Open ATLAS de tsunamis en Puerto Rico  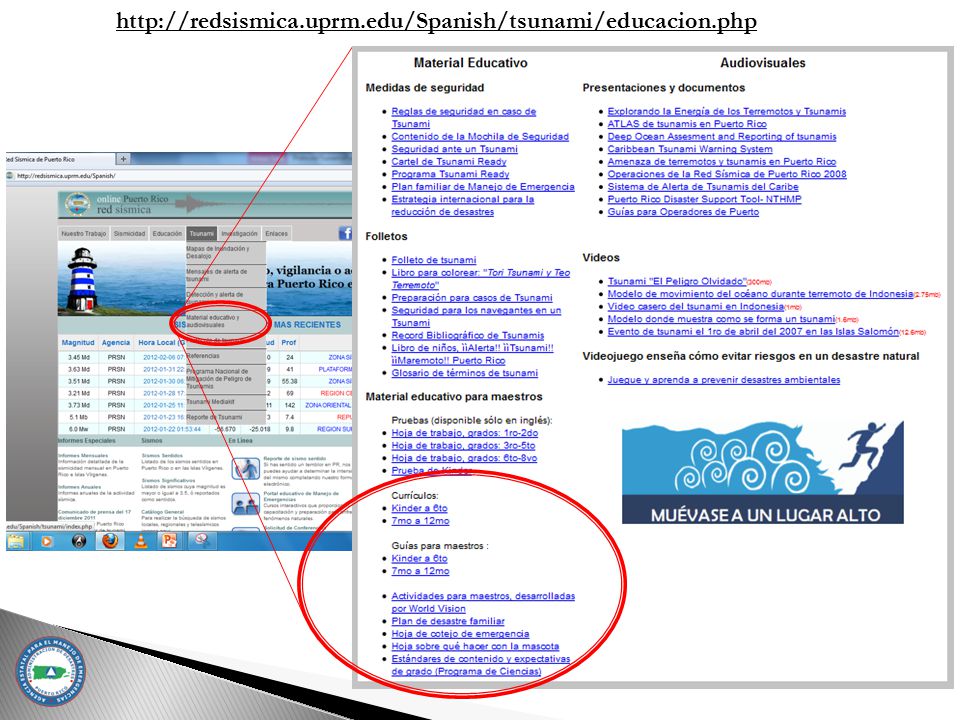pyautogui.click(x=687, y=124)
